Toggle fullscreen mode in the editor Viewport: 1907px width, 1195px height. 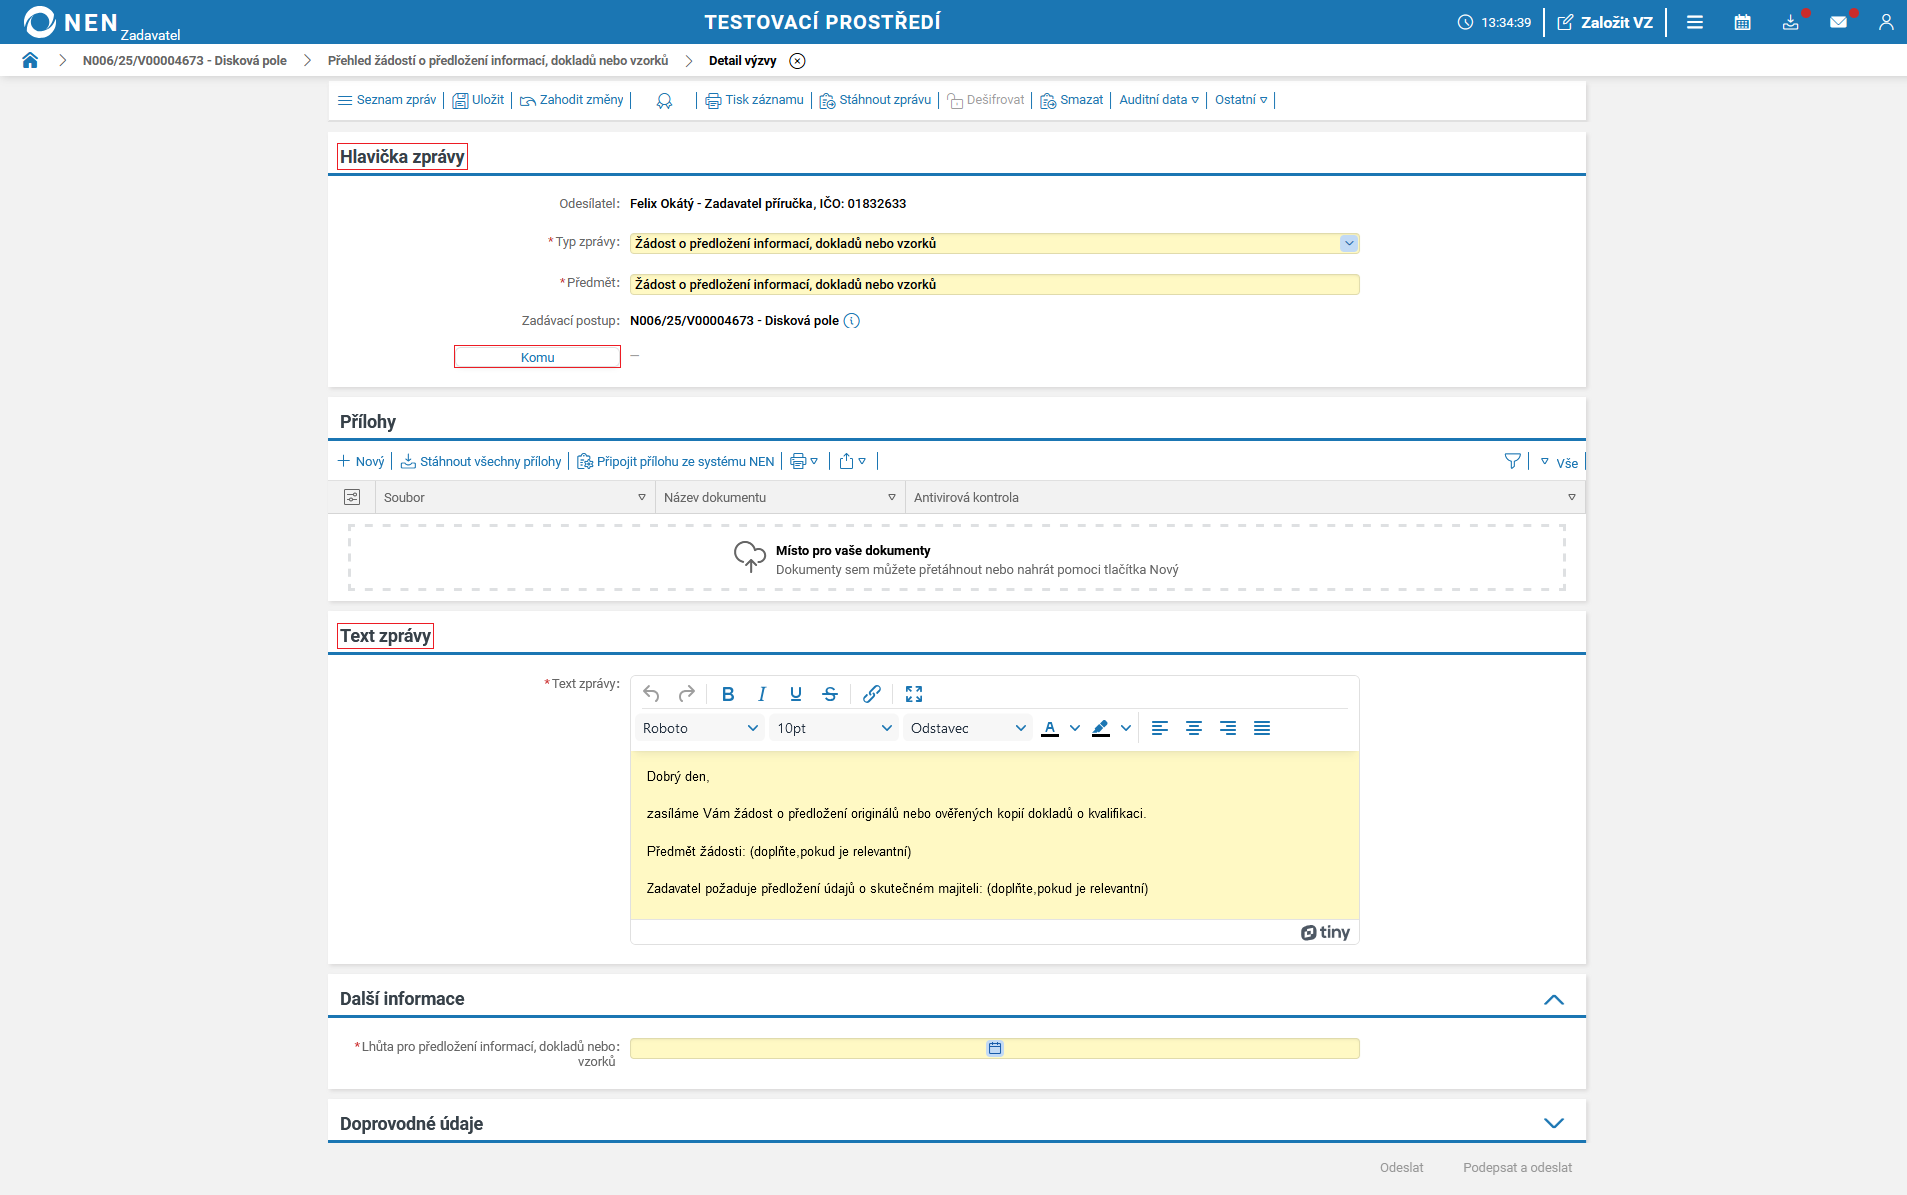(914, 694)
